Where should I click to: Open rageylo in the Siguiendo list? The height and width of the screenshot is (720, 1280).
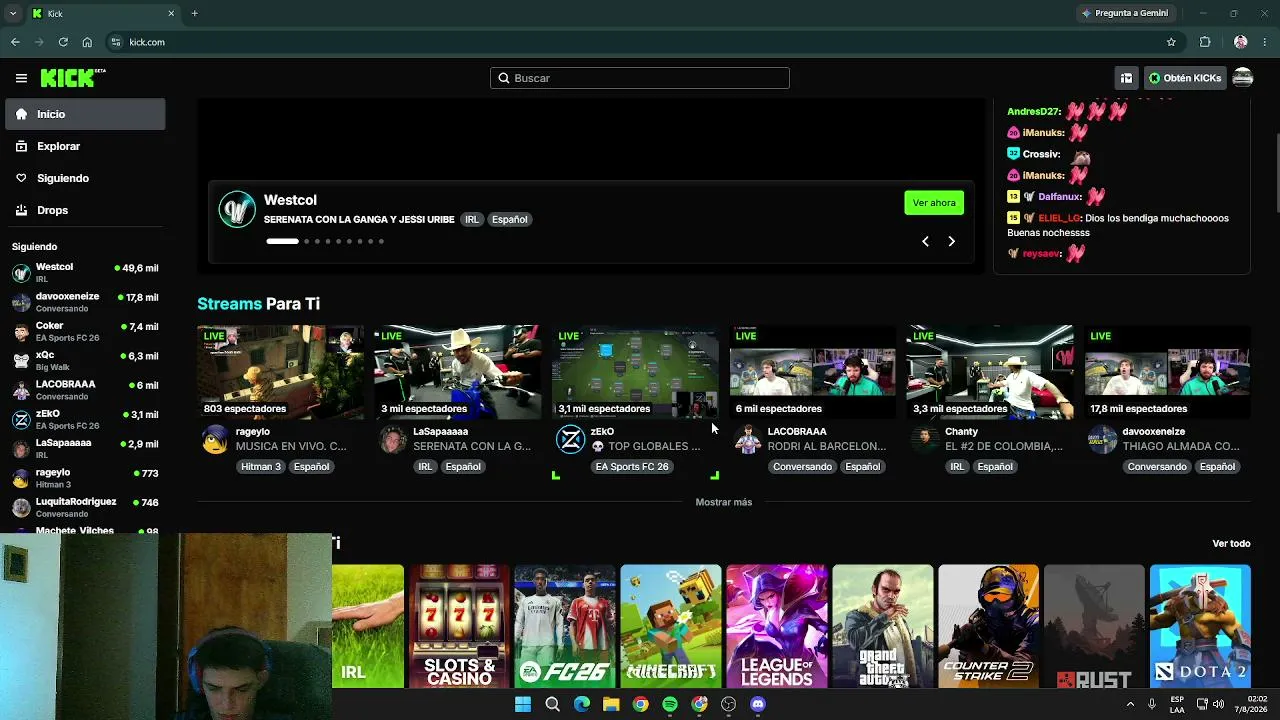pyautogui.click(x=85, y=477)
